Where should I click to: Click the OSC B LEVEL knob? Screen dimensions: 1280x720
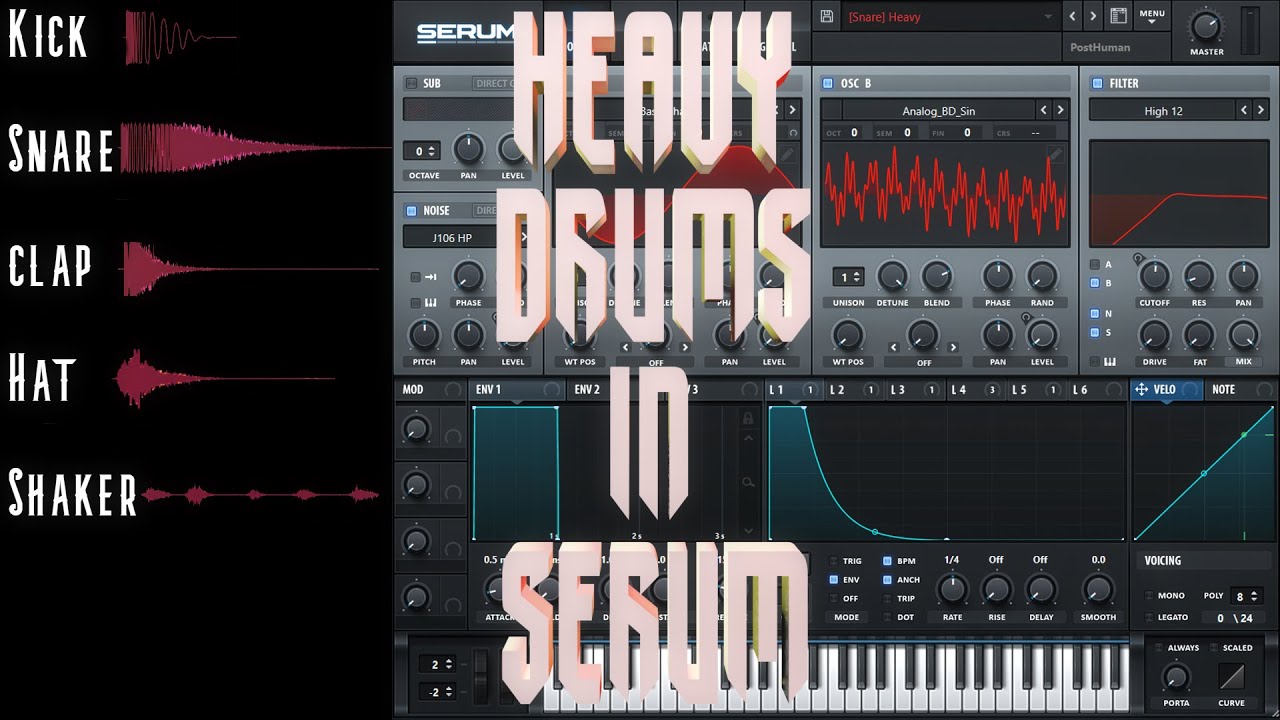pyautogui.click(x=1042, y=335)
